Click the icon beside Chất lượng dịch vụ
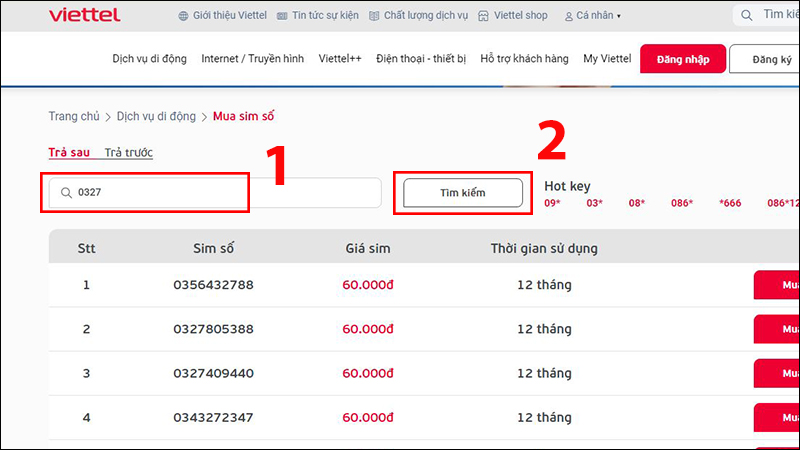The image size is (800, 450). (x=375, y=16)
